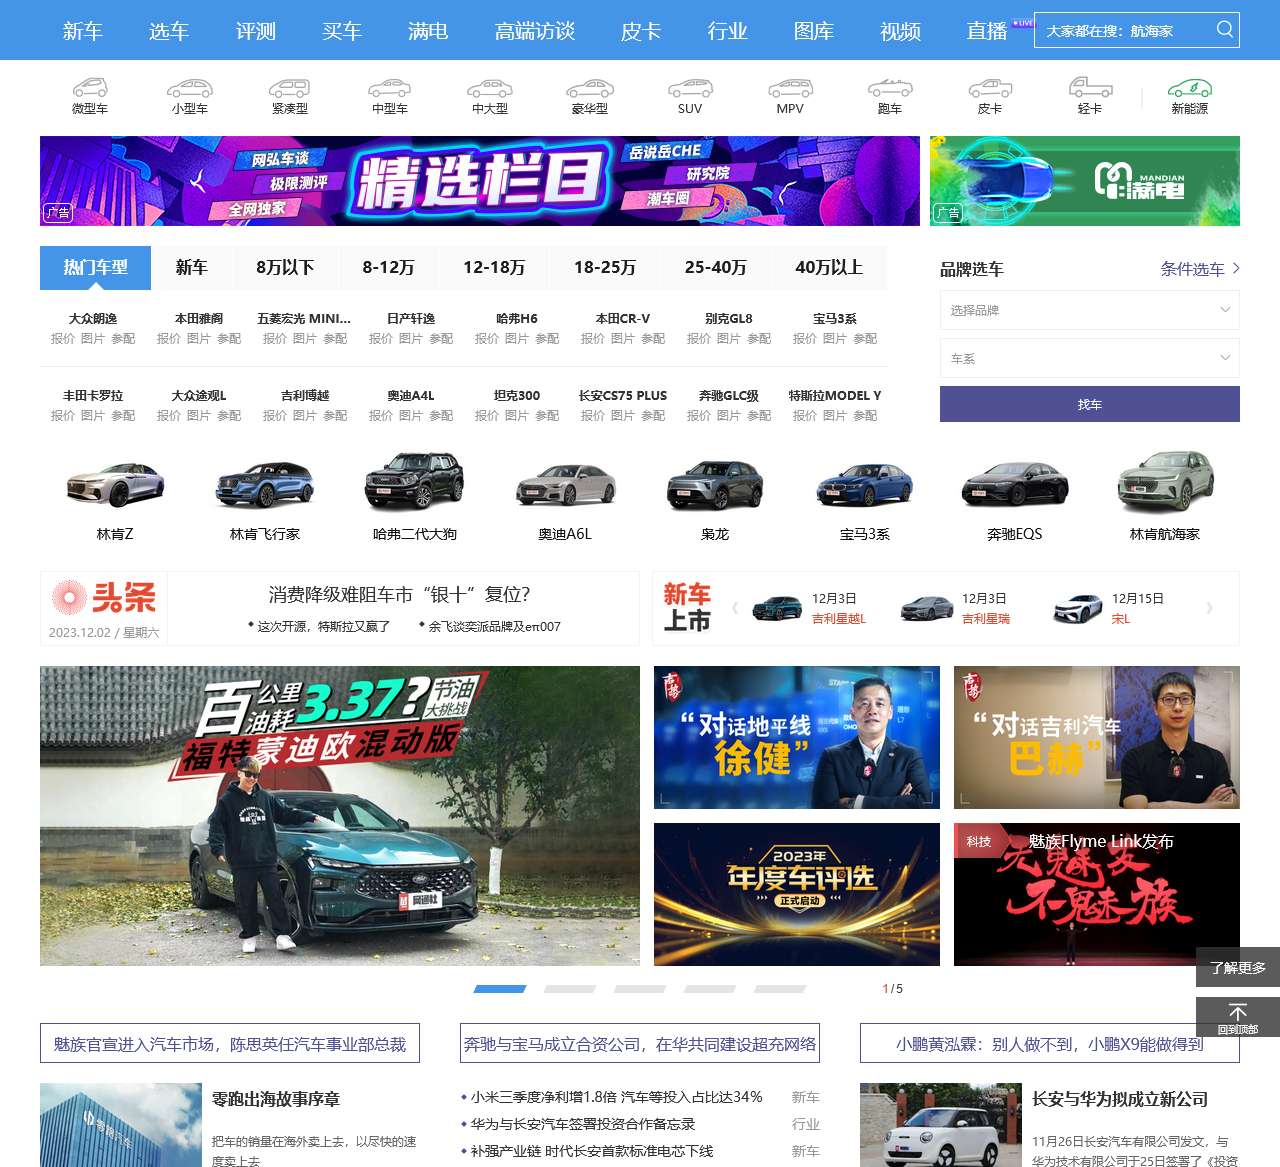
Task: Switch to the 8-12万 tab
Action: coord(388,268)
